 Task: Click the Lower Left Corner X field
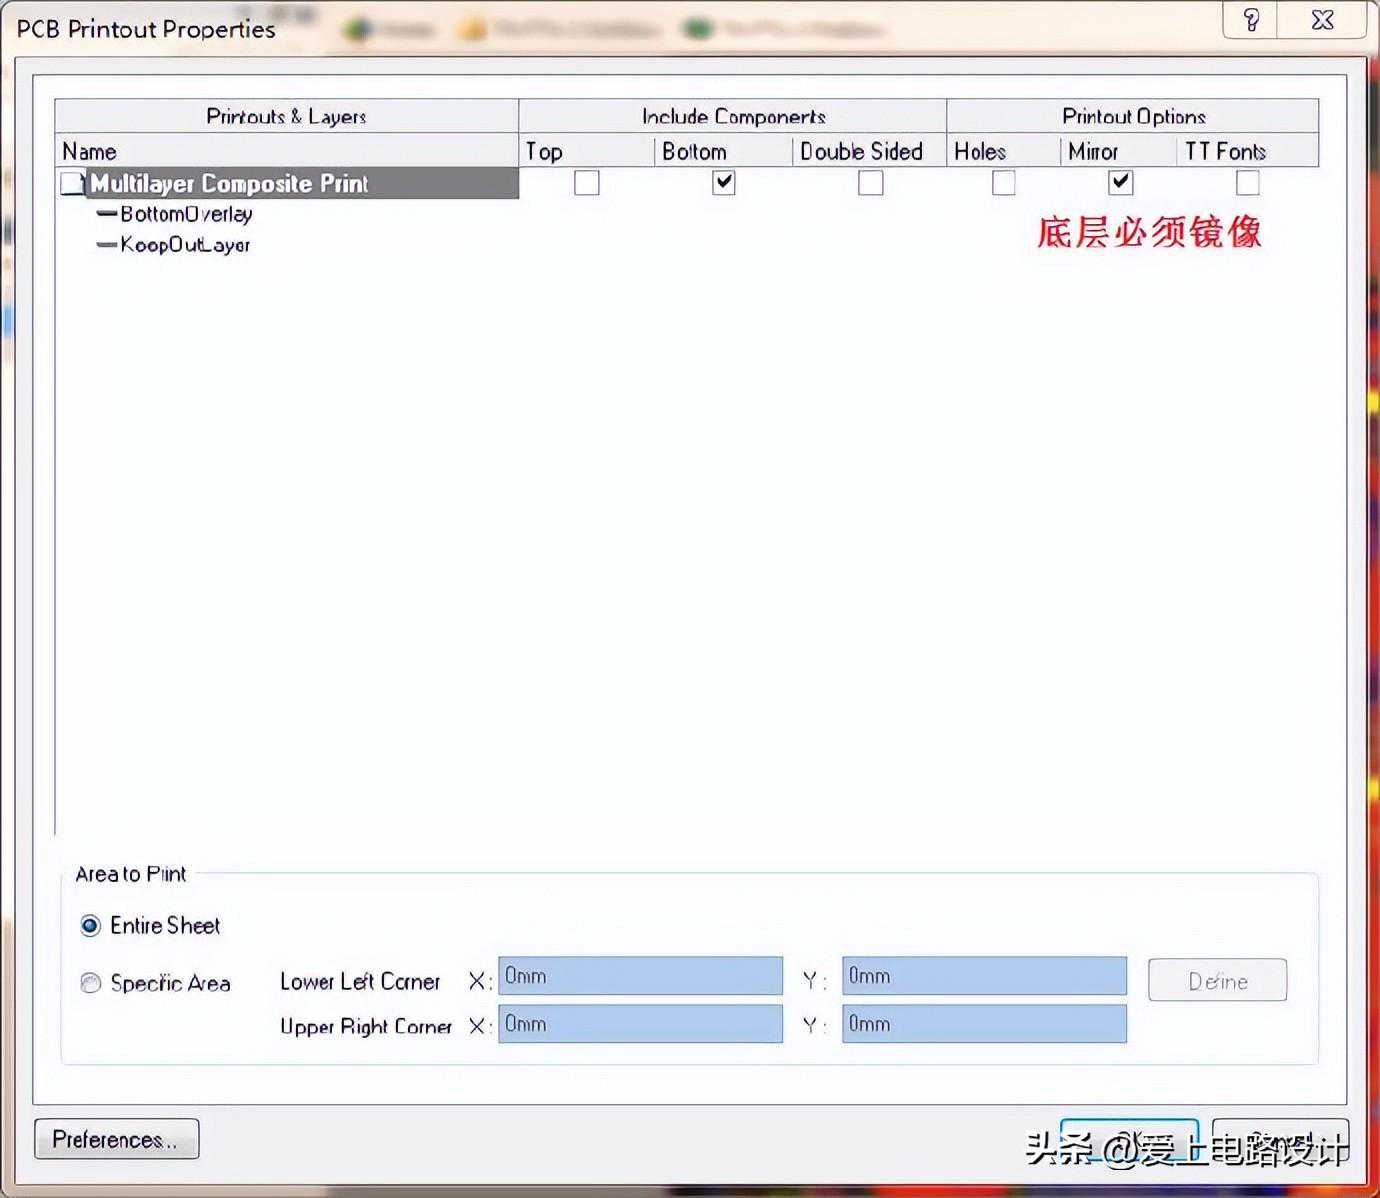tap(640, 976)
